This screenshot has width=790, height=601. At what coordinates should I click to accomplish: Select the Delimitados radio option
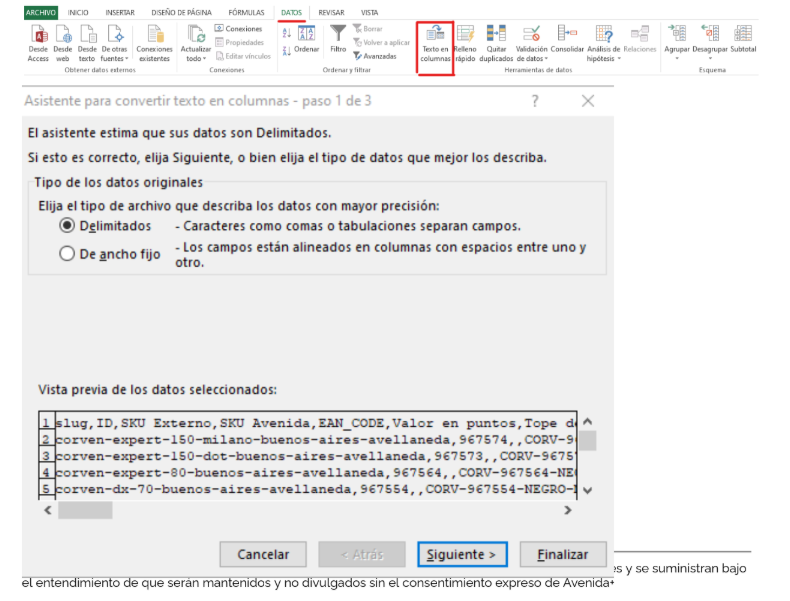pos(68,226)
